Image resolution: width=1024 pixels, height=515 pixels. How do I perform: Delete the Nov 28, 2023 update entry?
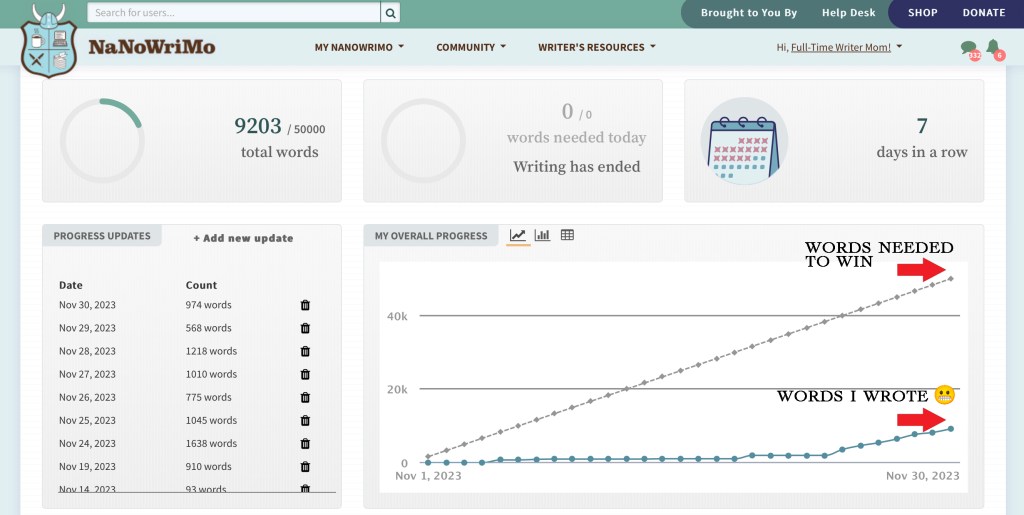click(x=305, y=351)
